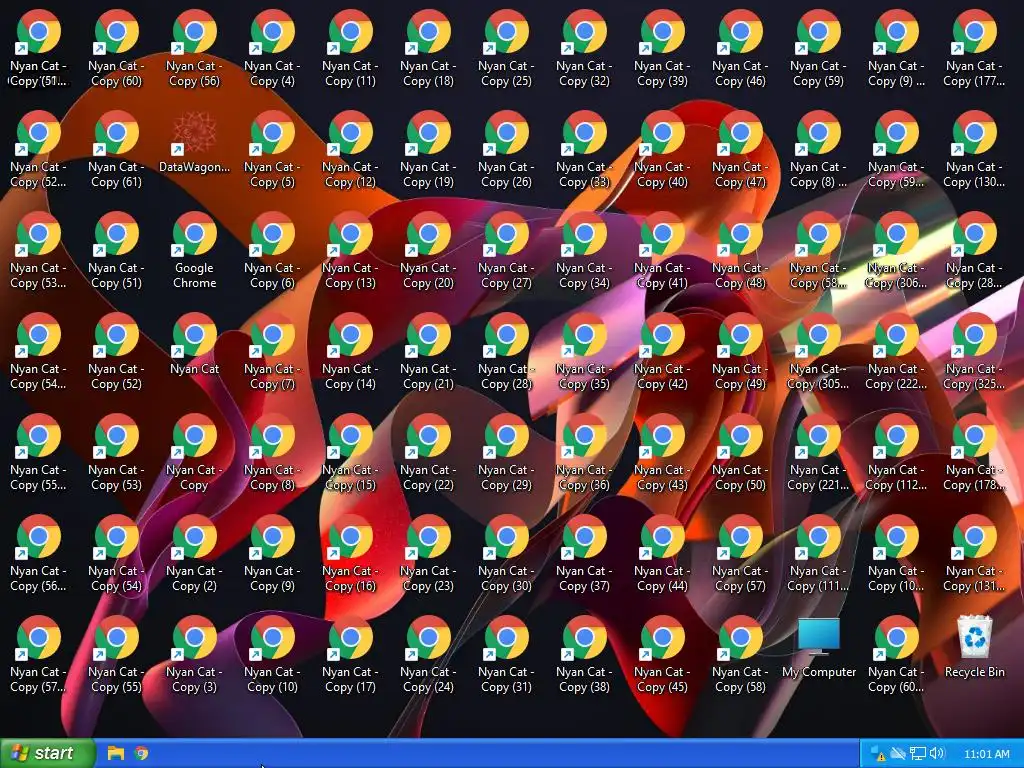Open the volume speaker tray icon
Viewport: 1024px width, 768px height.
click(936, 754)
